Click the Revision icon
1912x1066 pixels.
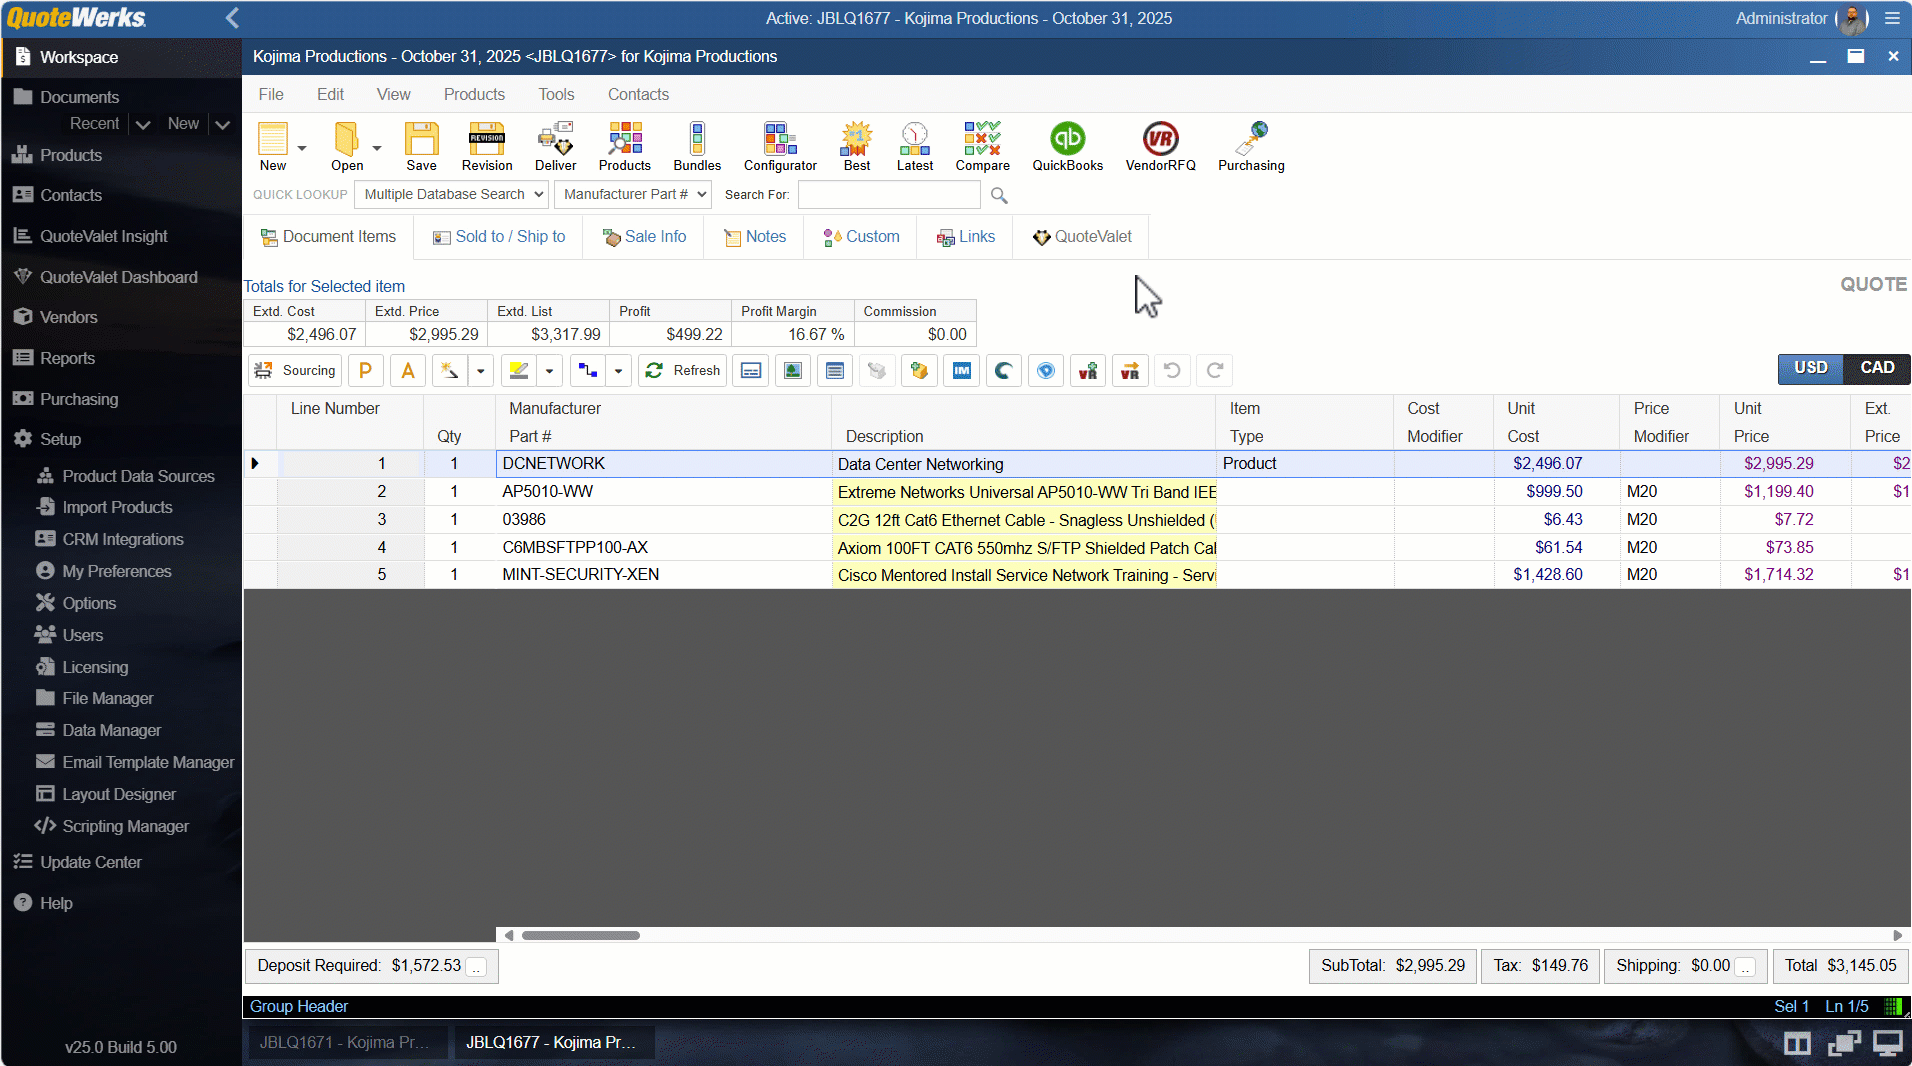point(487,146)
